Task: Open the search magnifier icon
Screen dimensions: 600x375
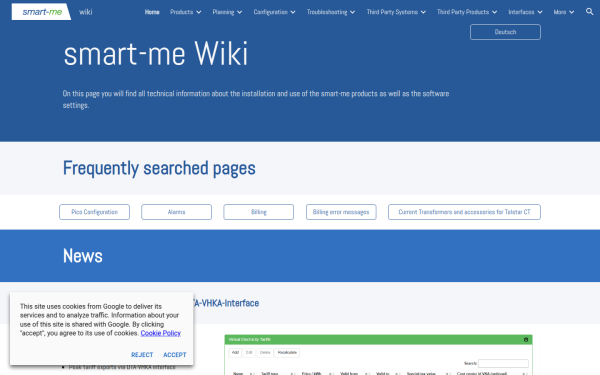Action: (x=589, y=12)
